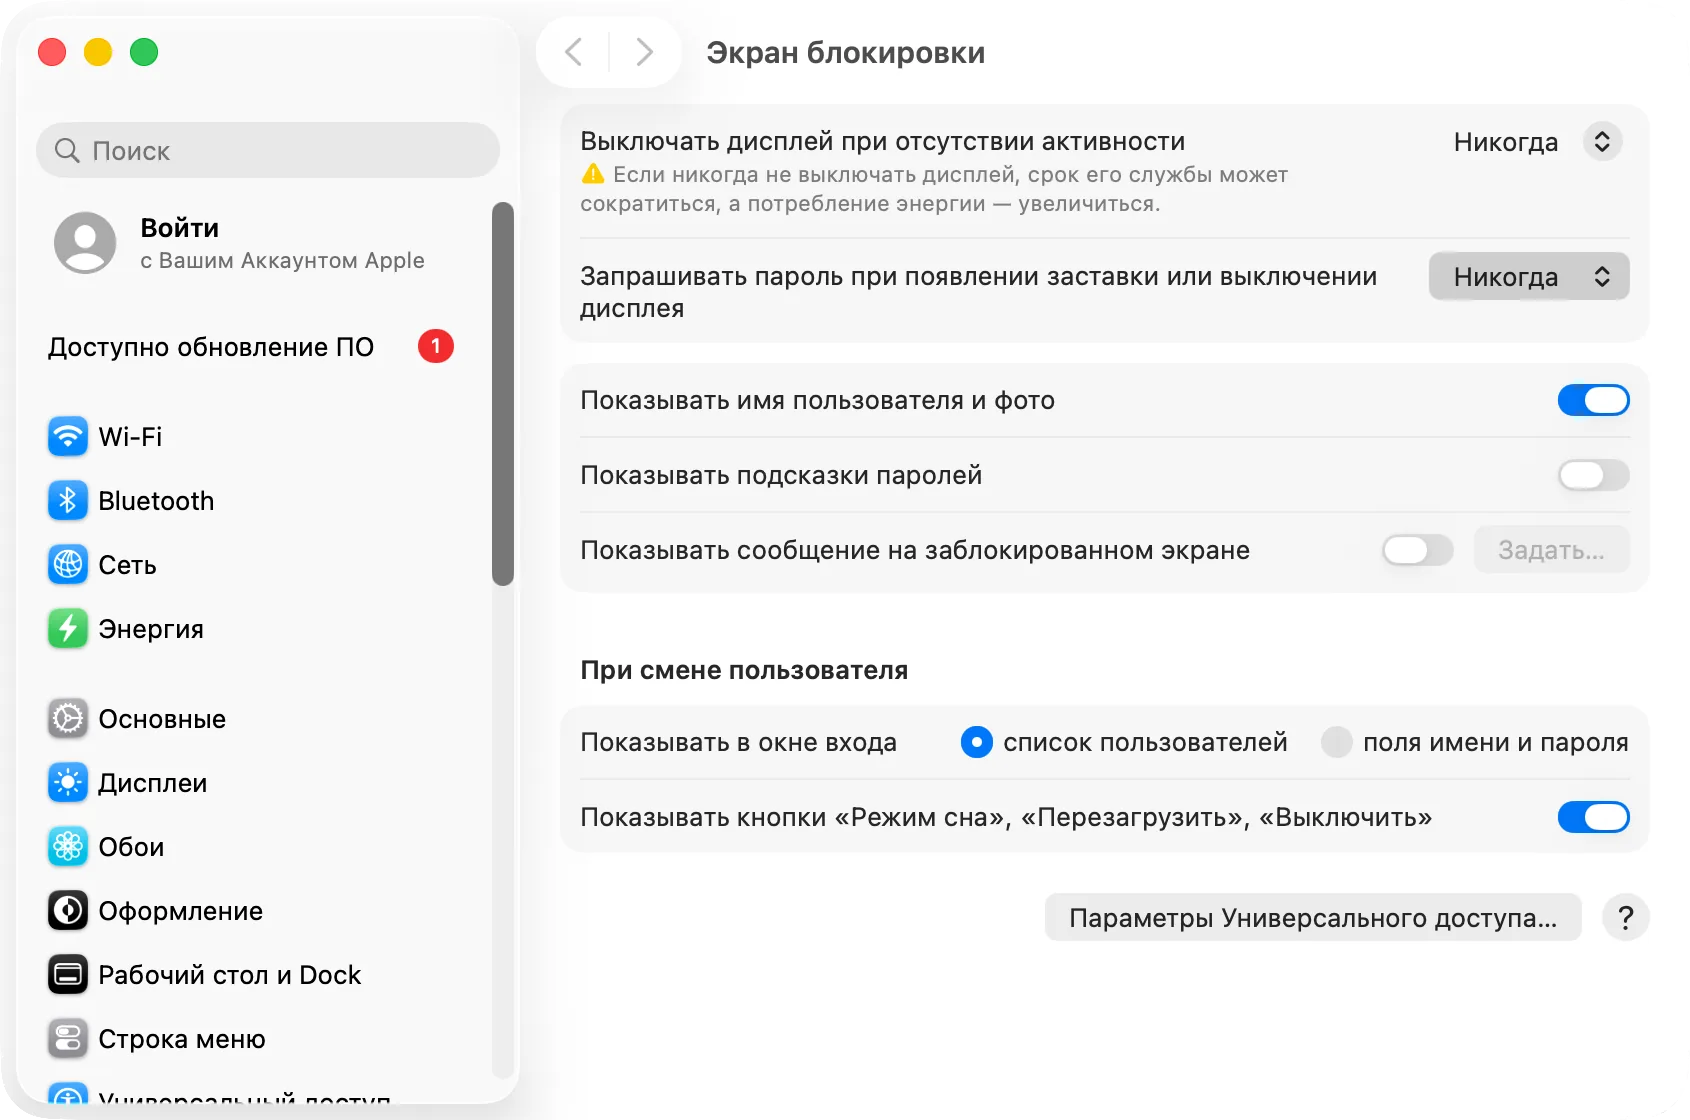1690x1120 pixels.
Task: Select список пользователей radio button
Action: [x=976, y=742]
